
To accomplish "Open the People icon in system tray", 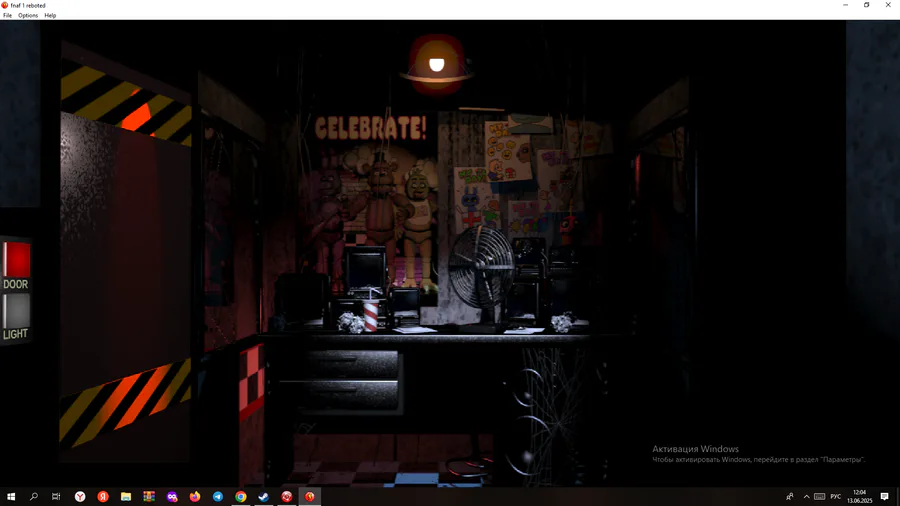I will point(790,497).
